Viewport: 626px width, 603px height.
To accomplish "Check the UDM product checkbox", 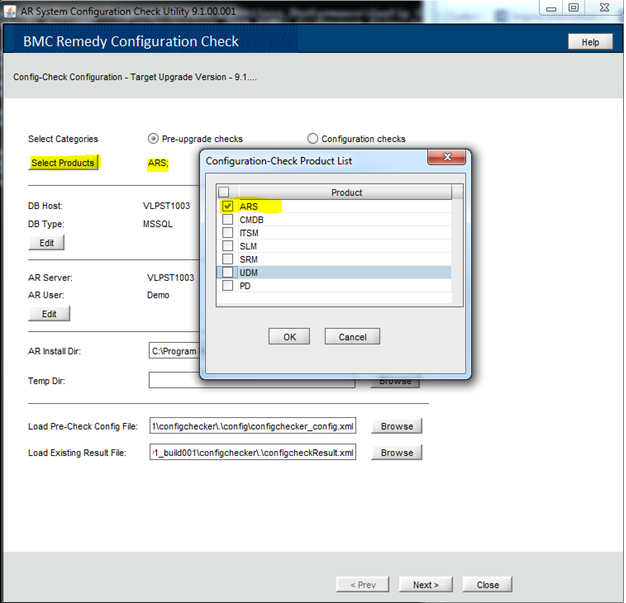I will click(228, 272).
